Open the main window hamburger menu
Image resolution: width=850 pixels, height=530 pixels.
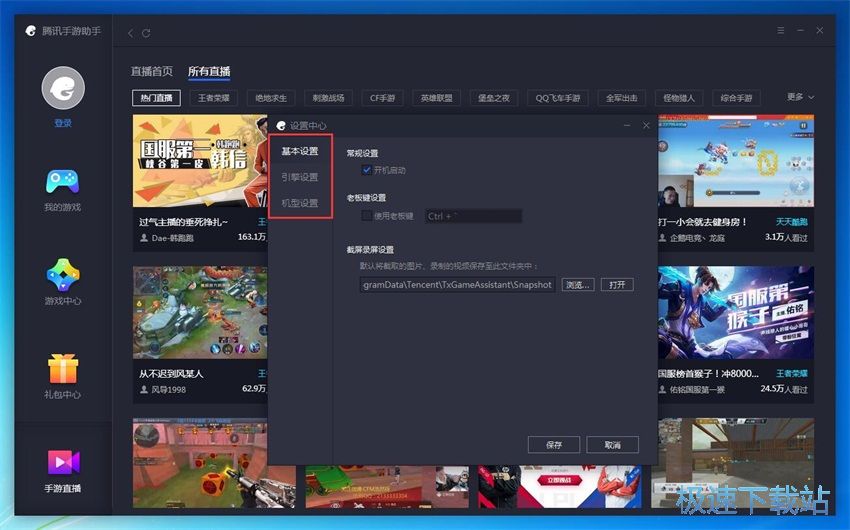[x=781, y=30]
